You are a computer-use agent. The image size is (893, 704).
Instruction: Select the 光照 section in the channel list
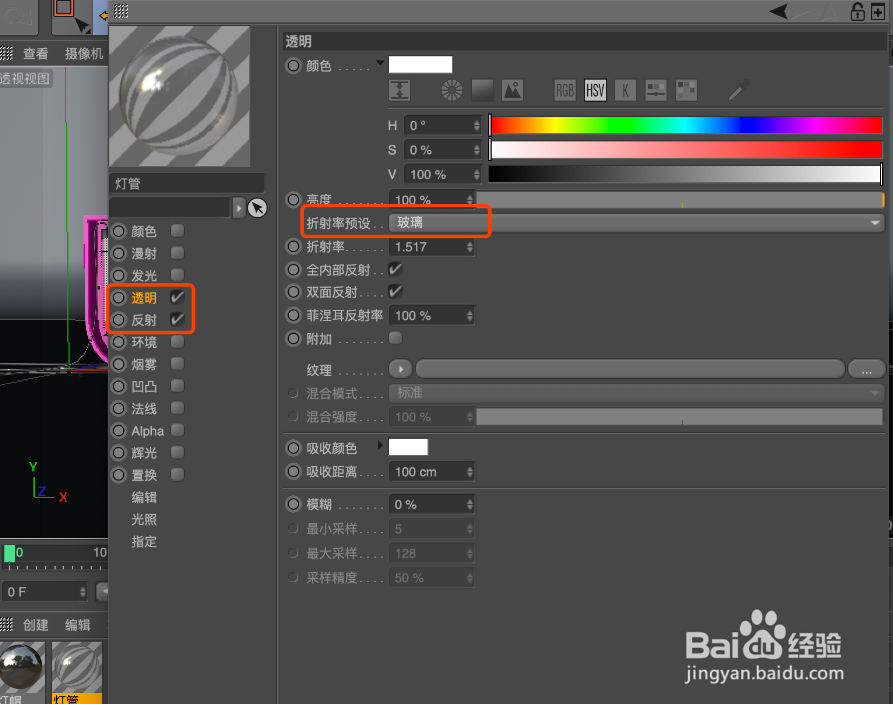[x=146, y=519]
